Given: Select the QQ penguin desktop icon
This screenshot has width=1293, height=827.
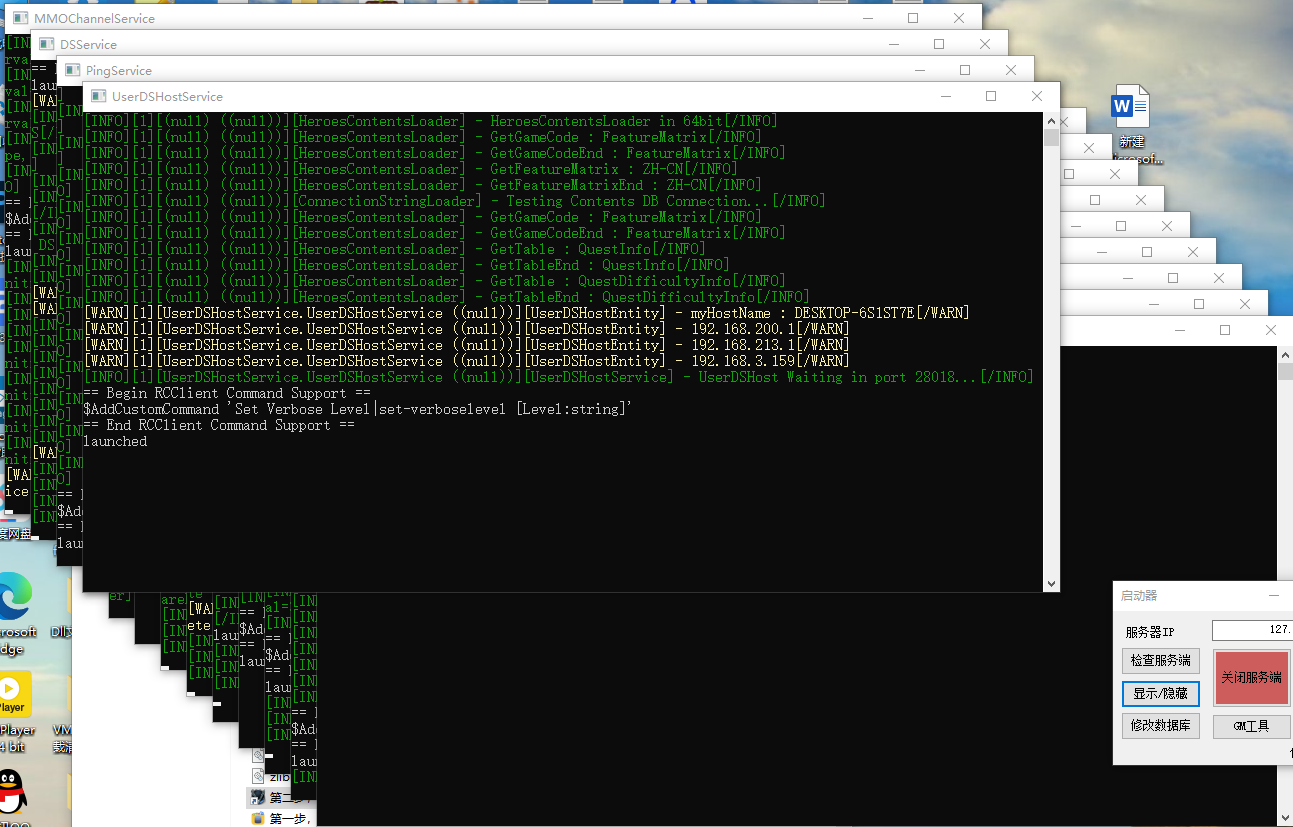Looking at the screenshot, I should point(12,792).
